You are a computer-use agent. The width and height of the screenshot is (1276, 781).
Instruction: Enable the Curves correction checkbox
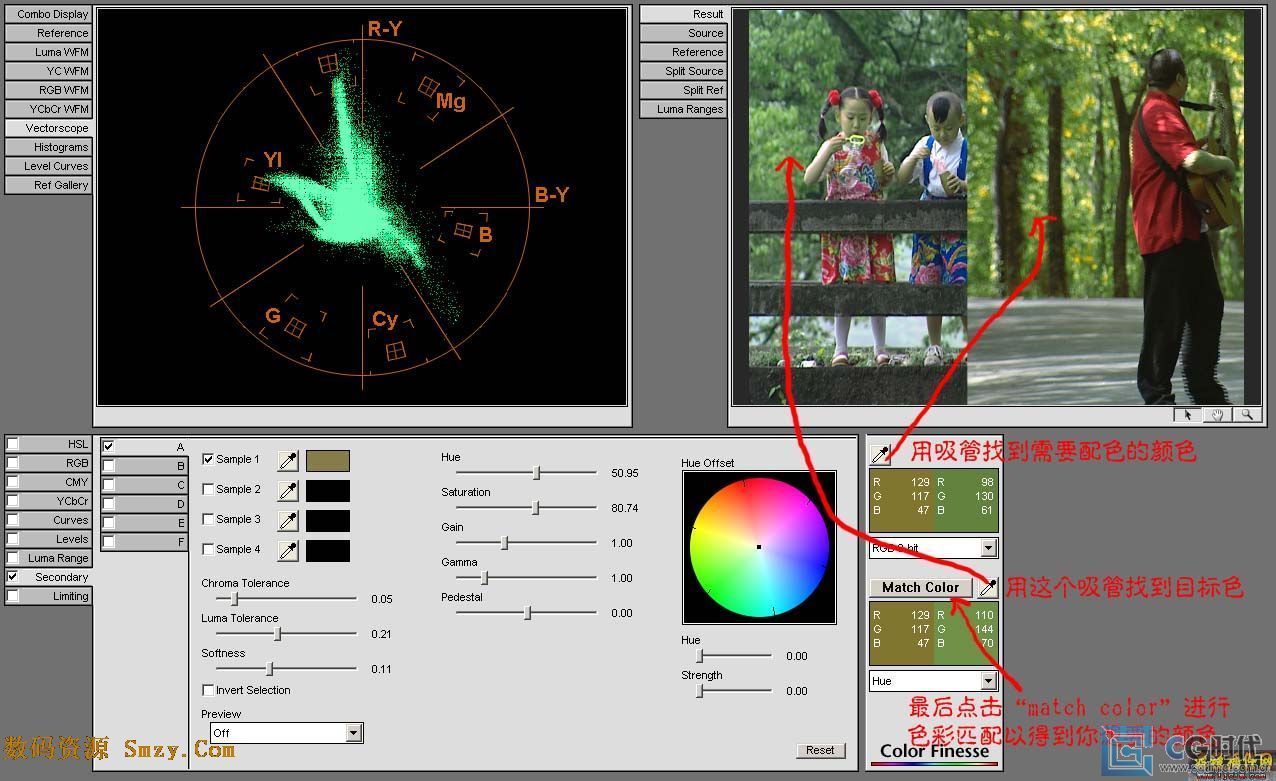[13, 520]
